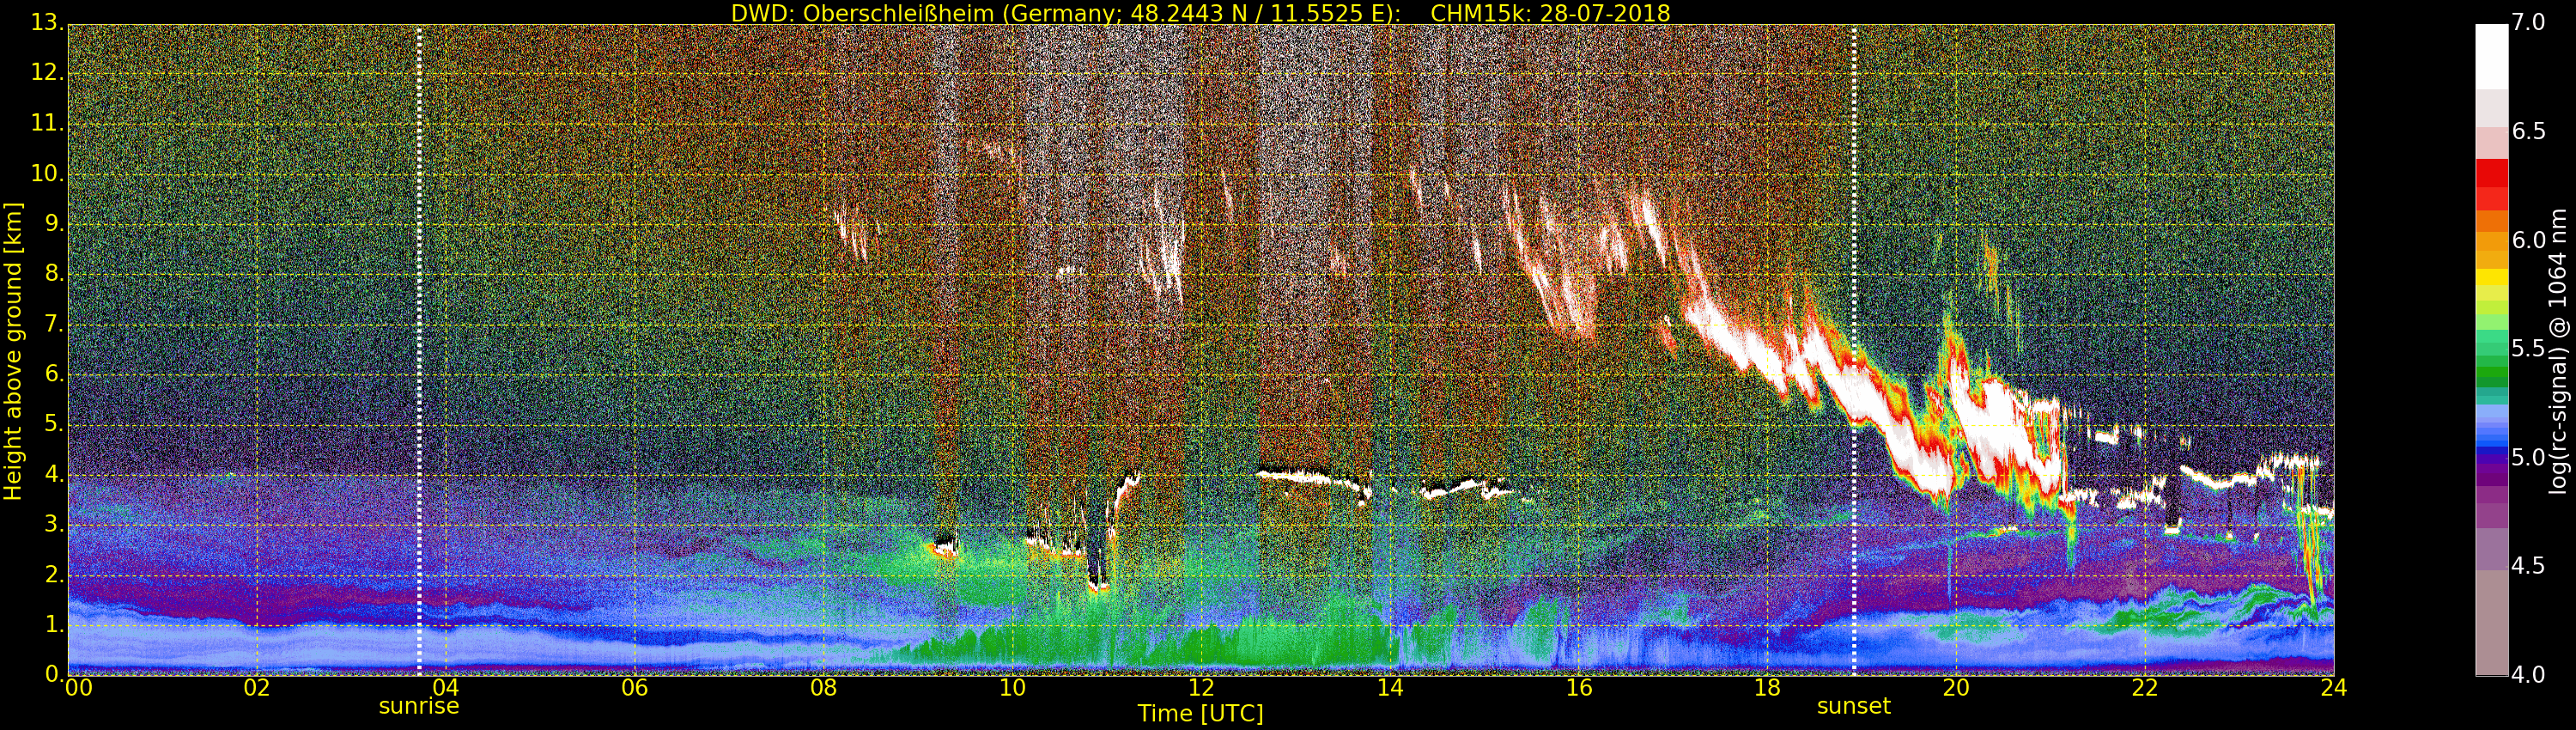This screenshot has width=2576, height=730.
Task: Click the y-axis tick label '8.'
Action: point(53,273)
